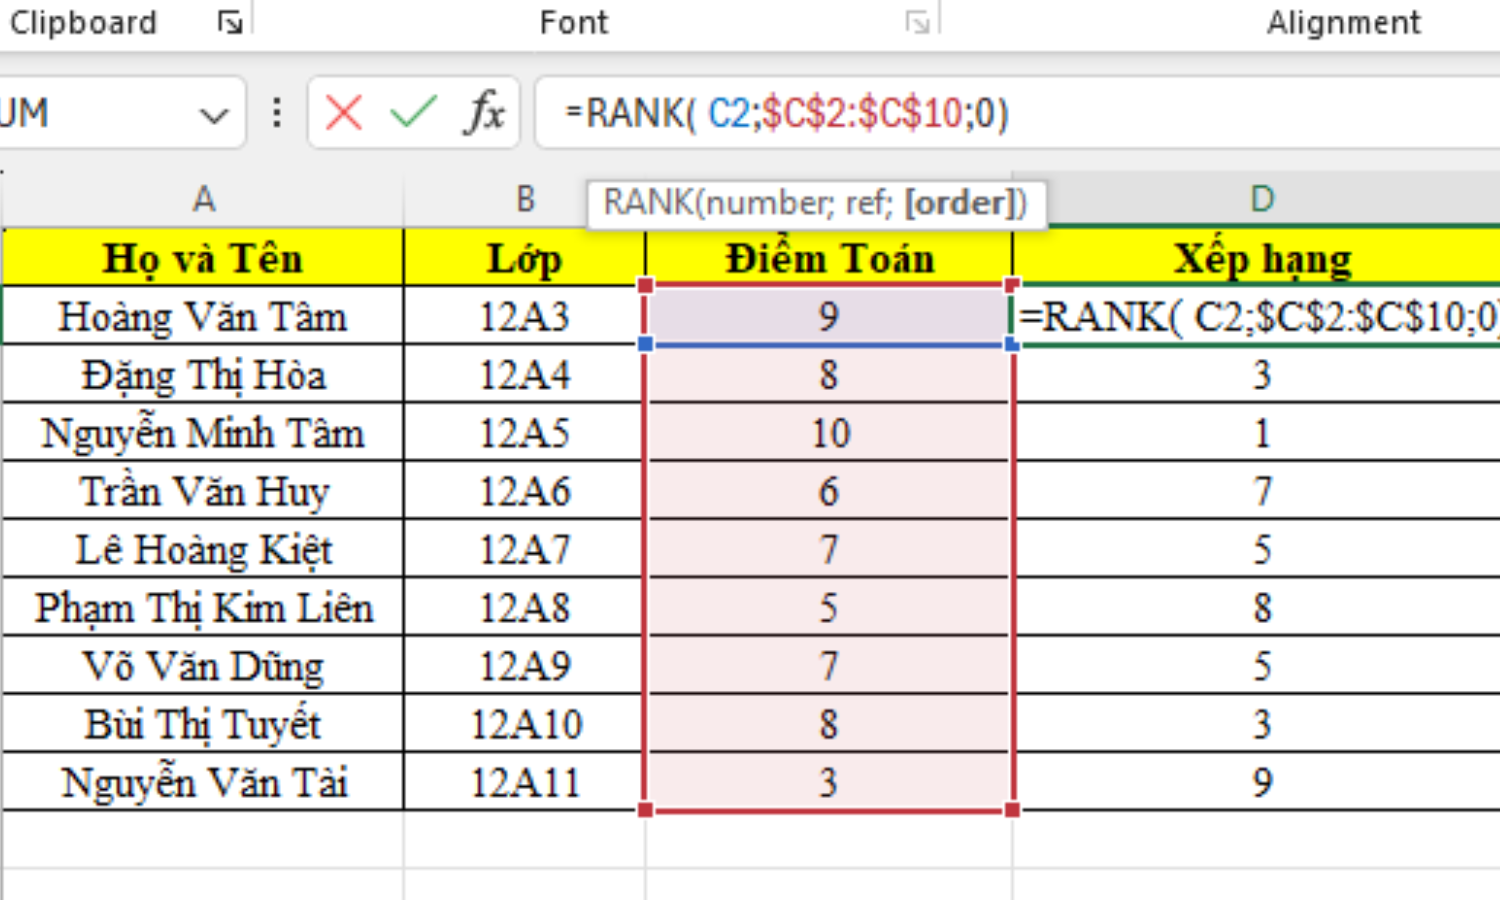Select column B header

point(525,199)
